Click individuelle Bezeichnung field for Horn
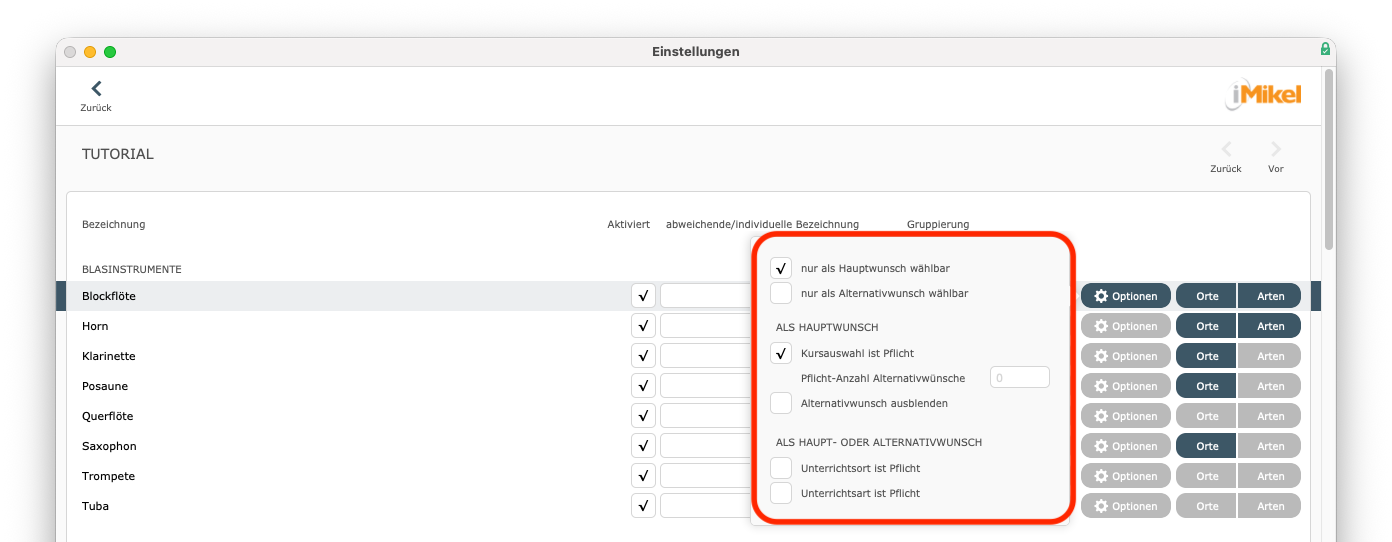This screenshot has width=1392, height=542. tap(705, 326)
